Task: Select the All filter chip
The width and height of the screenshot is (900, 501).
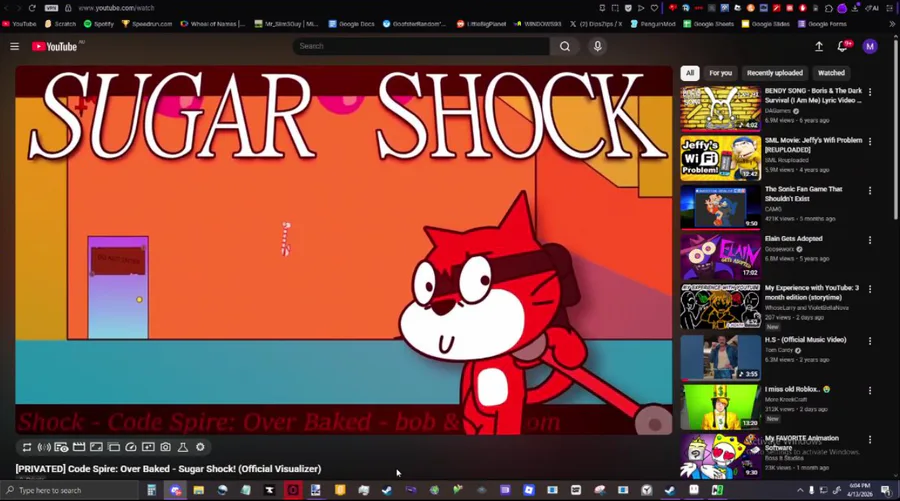Action: (x=690, y=73)
